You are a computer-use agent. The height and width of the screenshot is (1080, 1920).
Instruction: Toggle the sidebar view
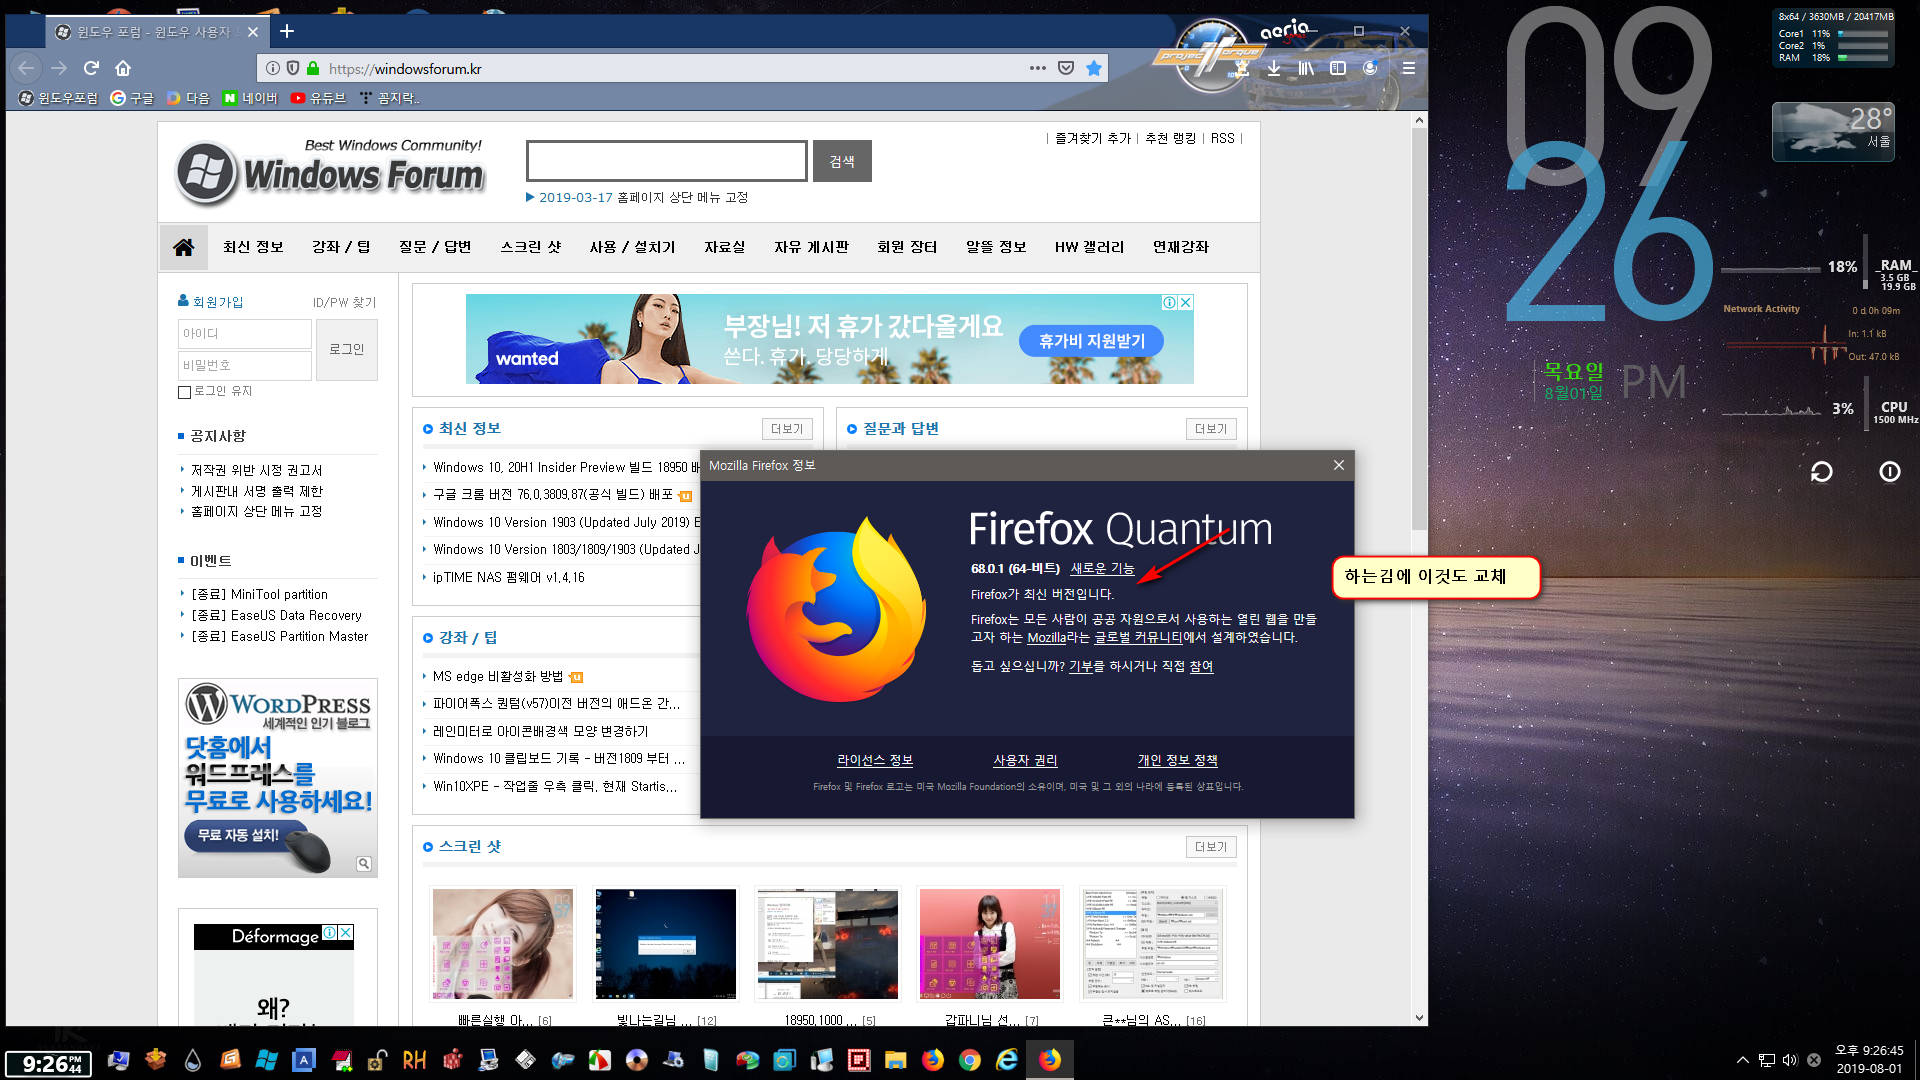coord(1338,68)
